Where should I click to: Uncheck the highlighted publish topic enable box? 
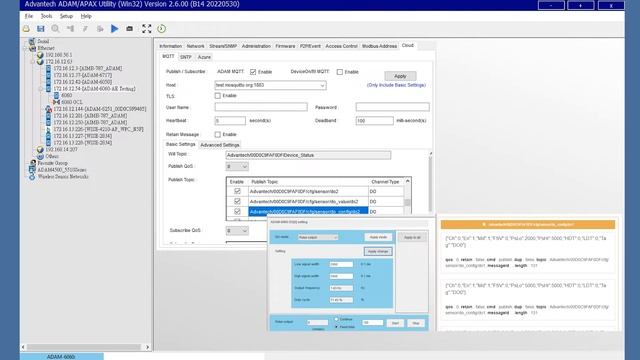click(x=237, y=211)
